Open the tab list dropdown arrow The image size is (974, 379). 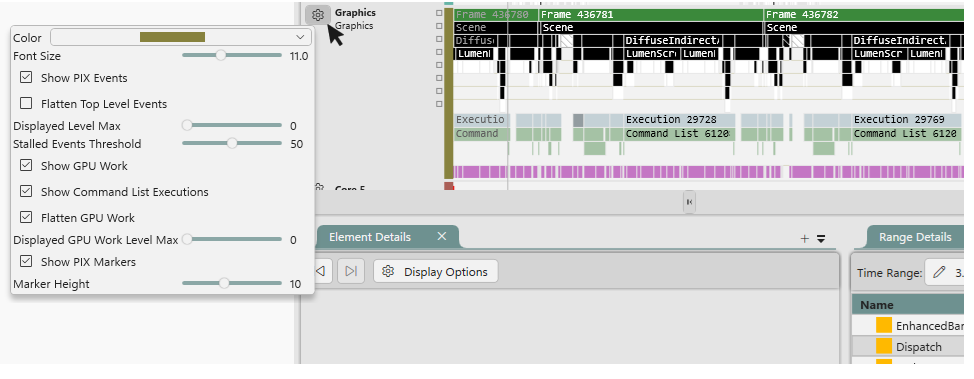(x=821, y=239)
